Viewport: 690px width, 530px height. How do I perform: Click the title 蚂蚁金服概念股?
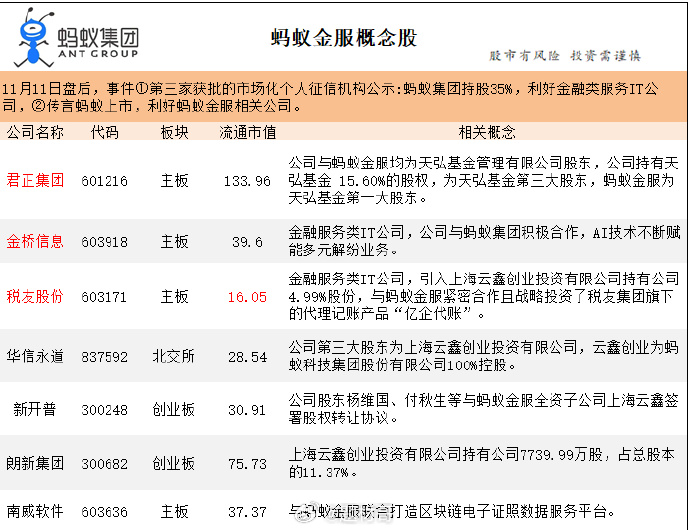[x=344, y=38]
